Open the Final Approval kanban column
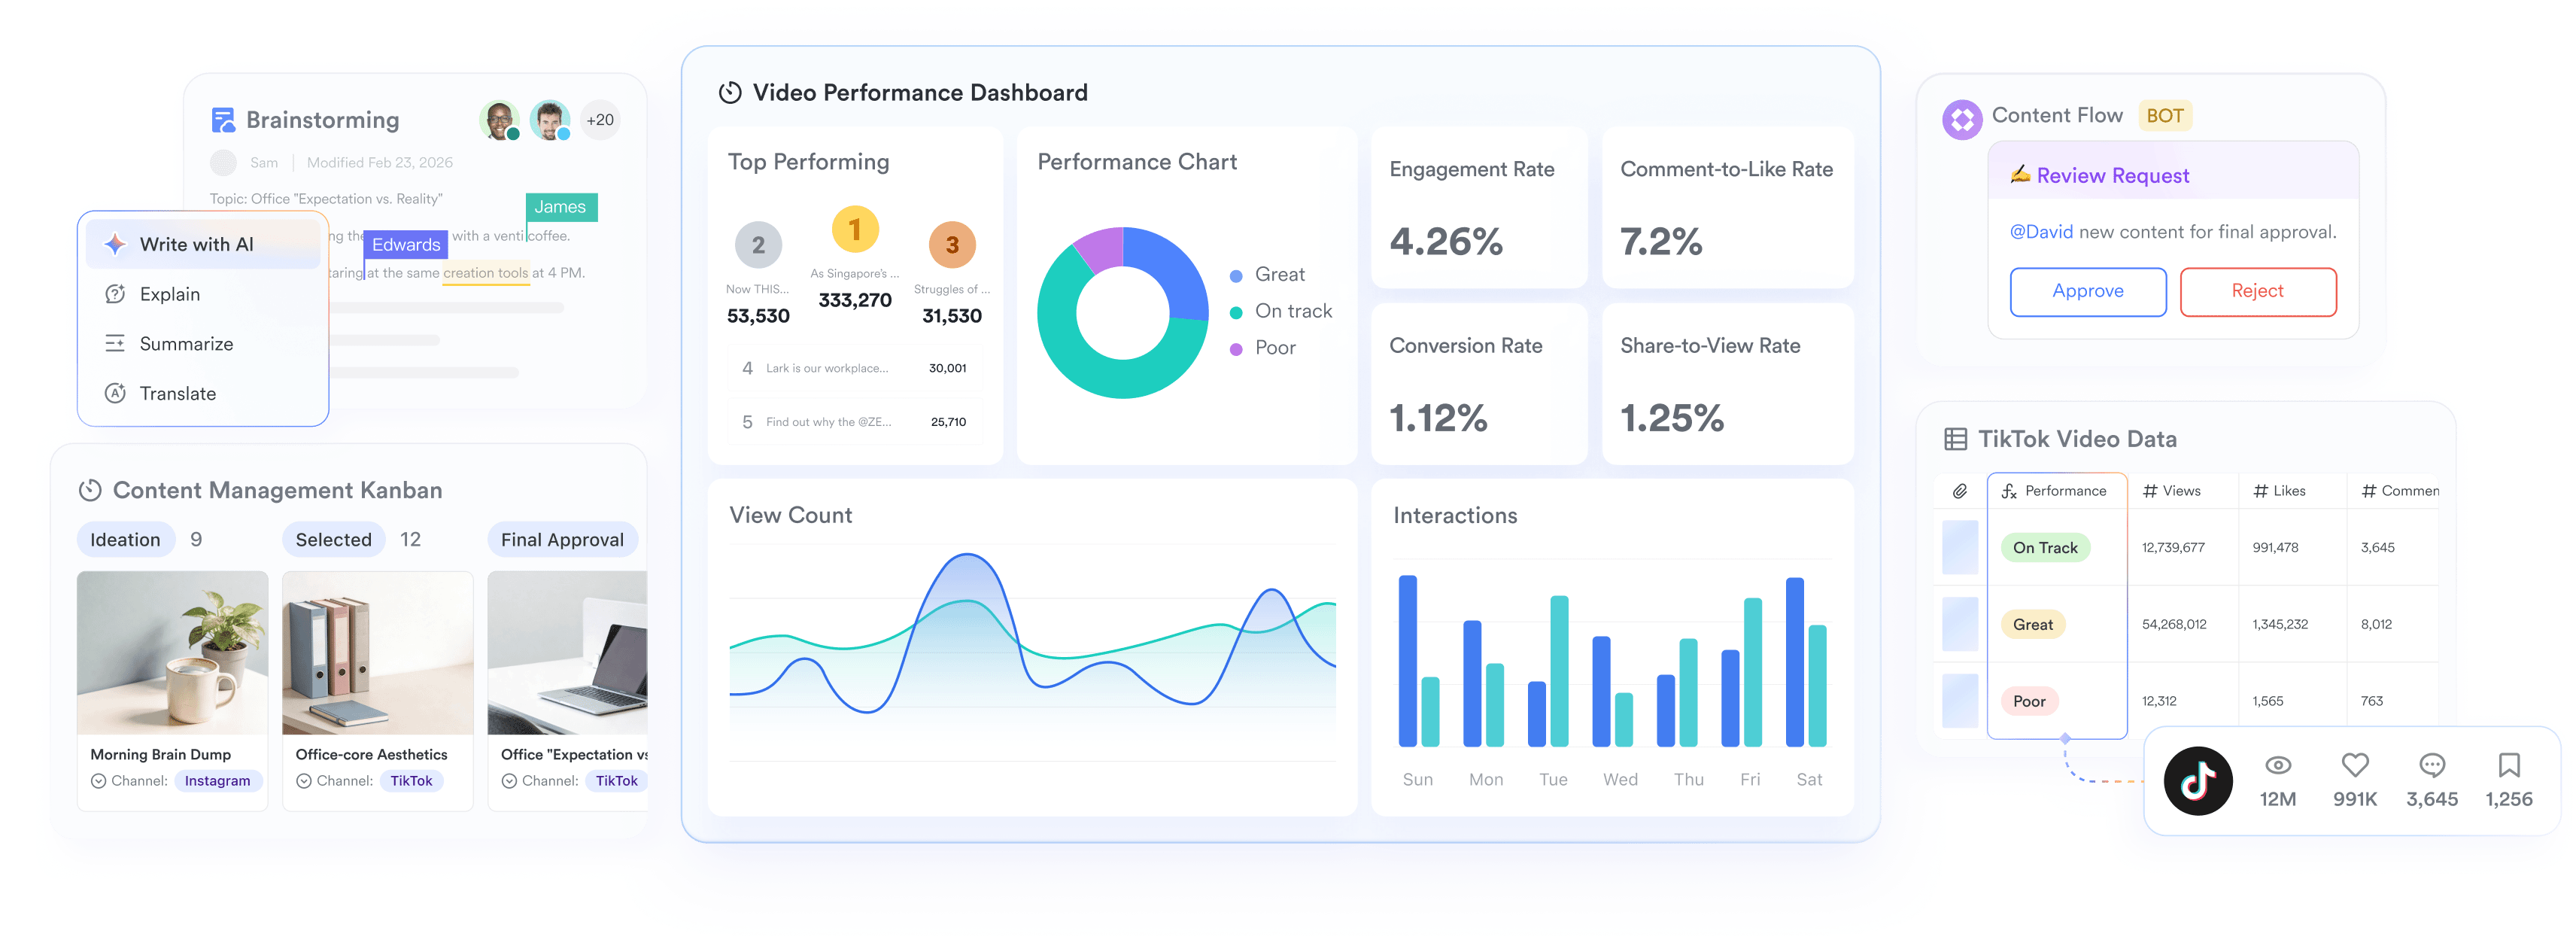This screenshot has width=2576, height=943. coord(562,540)
